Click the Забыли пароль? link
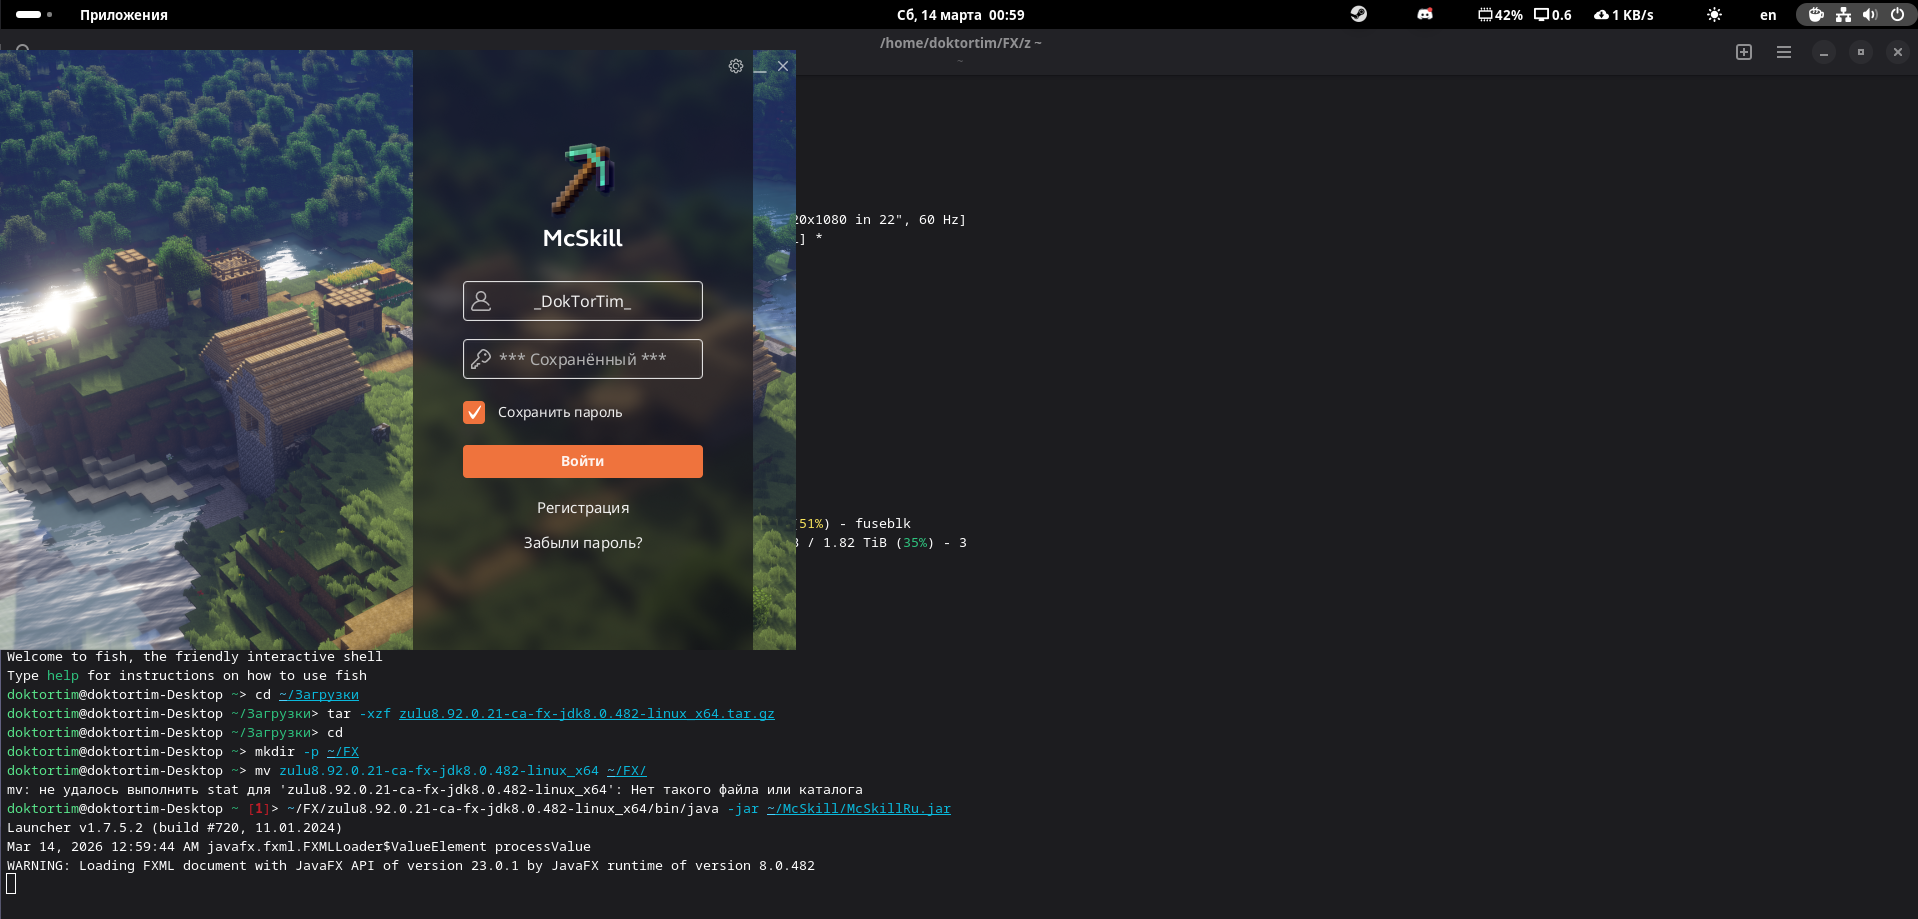The height and width of the screenshot is (919, 1918). pyautogui.click(x=583, y=543)
